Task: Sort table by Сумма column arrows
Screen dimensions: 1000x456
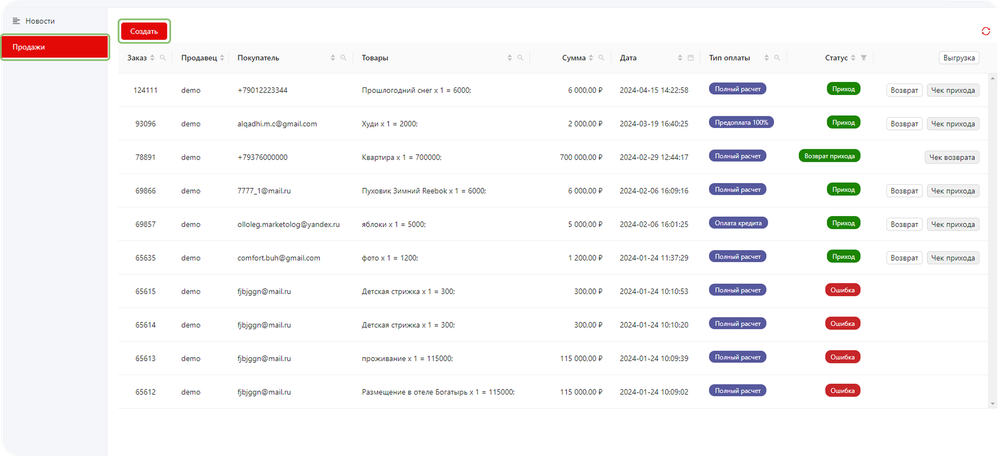Action: 591,58
